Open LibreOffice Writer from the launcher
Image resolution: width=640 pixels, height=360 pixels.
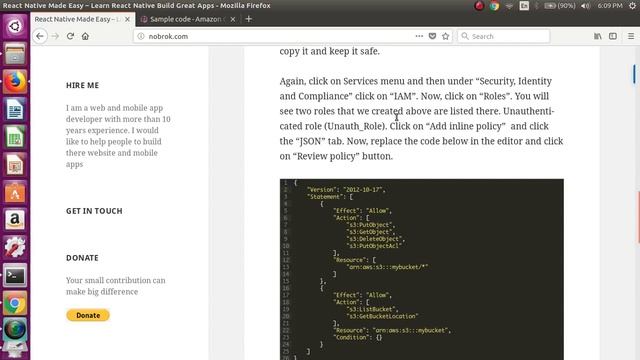click(x=15, y=109)
